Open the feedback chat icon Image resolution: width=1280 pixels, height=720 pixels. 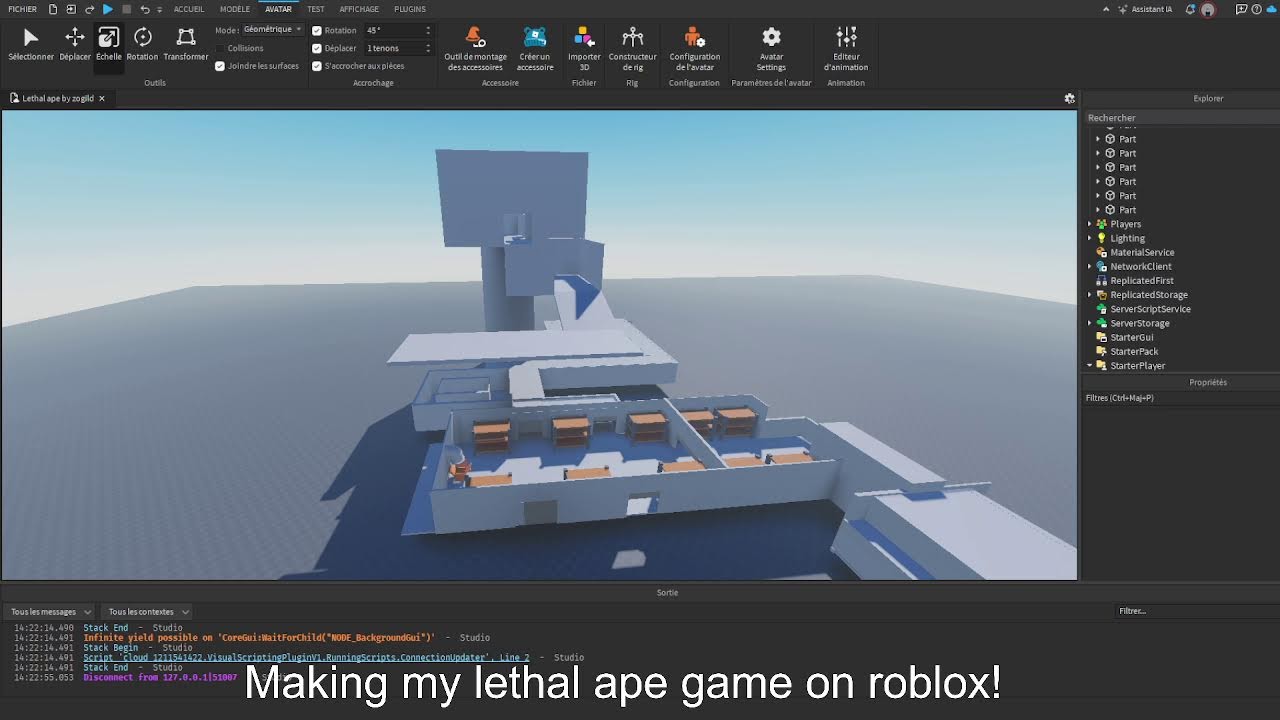1242,9
